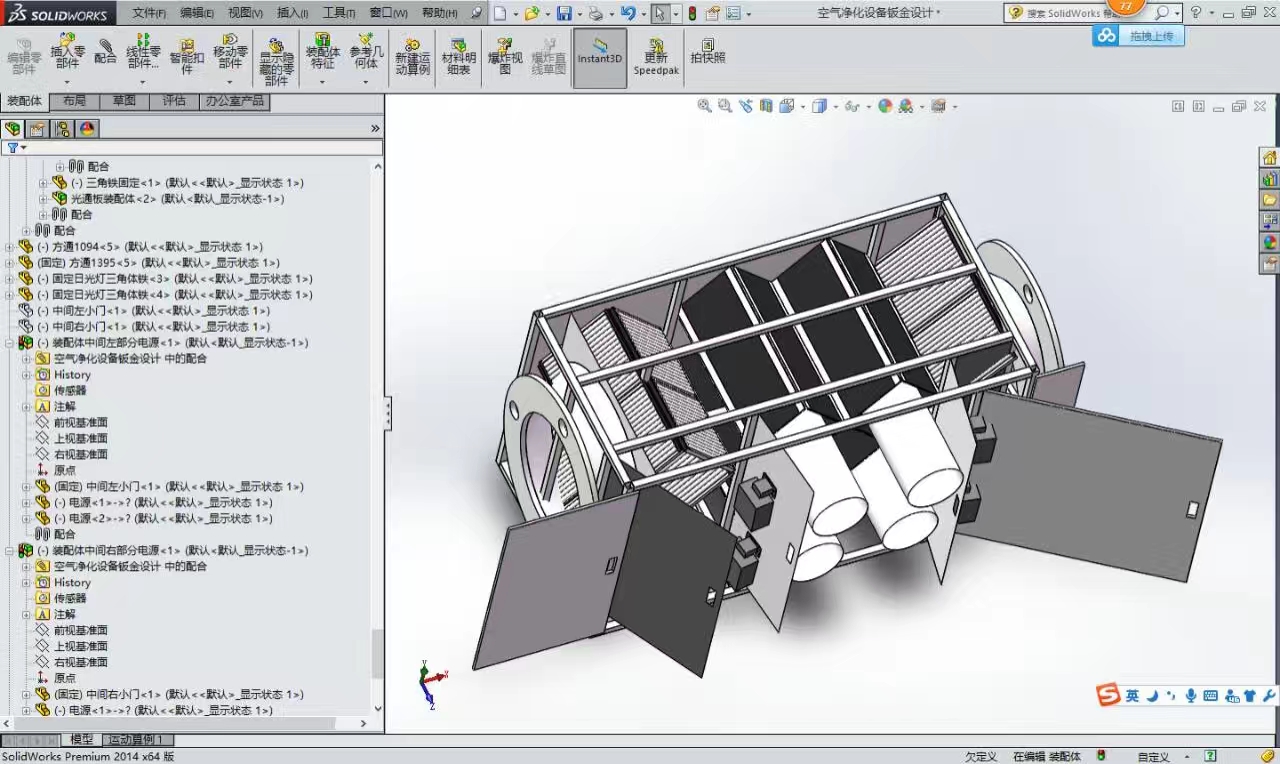Viewport: 1280px width, 764px height.
Task: Click the Previous View icon in view toolbar
Action: [x=745, y=106]
